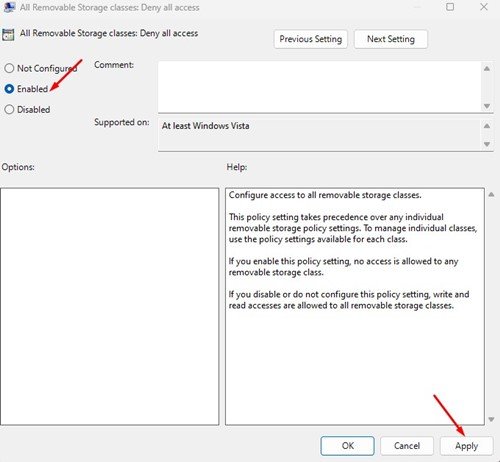Go to the Next Setting
Screen dimensions: 500x462
coord(391,39)
